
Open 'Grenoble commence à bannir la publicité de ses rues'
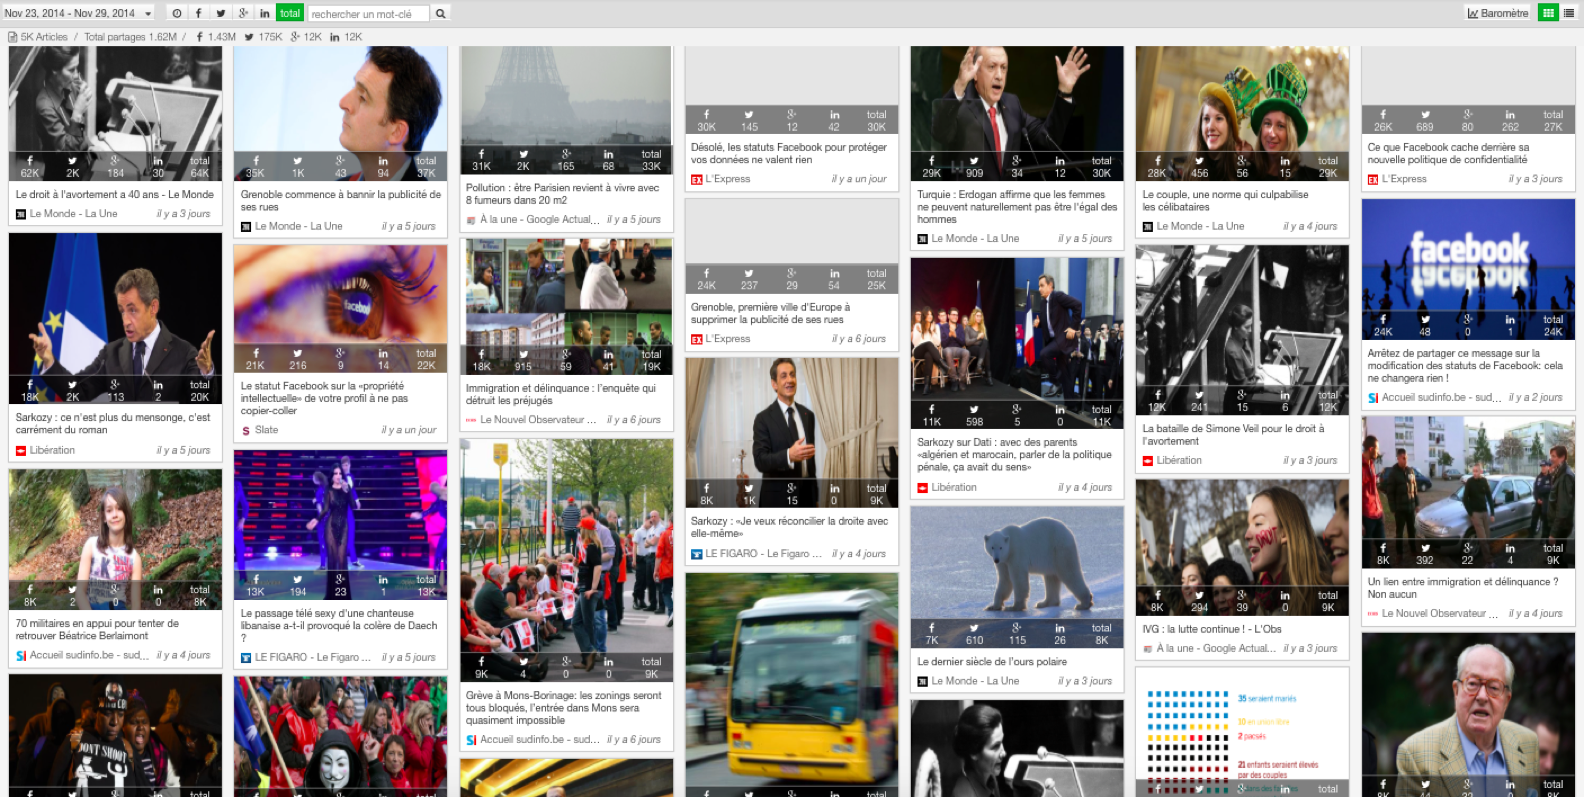click(x=341, y=201)
